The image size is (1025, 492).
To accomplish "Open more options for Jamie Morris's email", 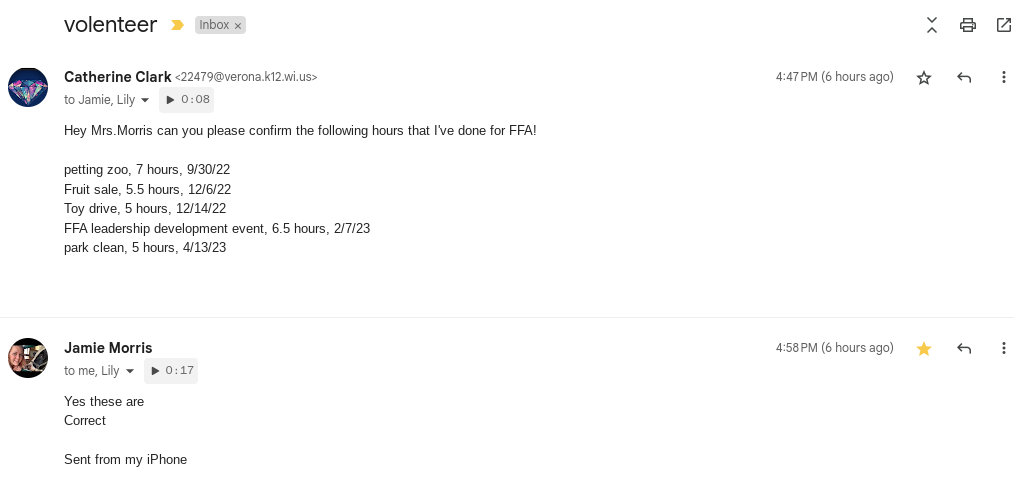I will 1003,349.
